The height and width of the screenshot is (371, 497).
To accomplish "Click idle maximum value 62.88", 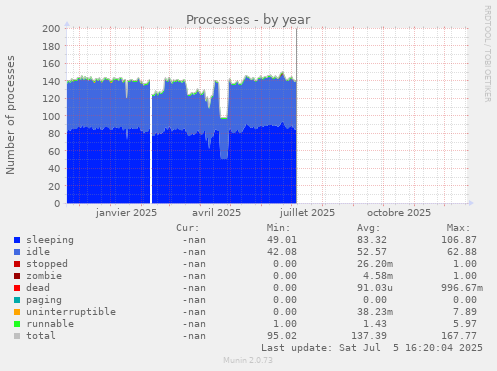I will point(462,252).
